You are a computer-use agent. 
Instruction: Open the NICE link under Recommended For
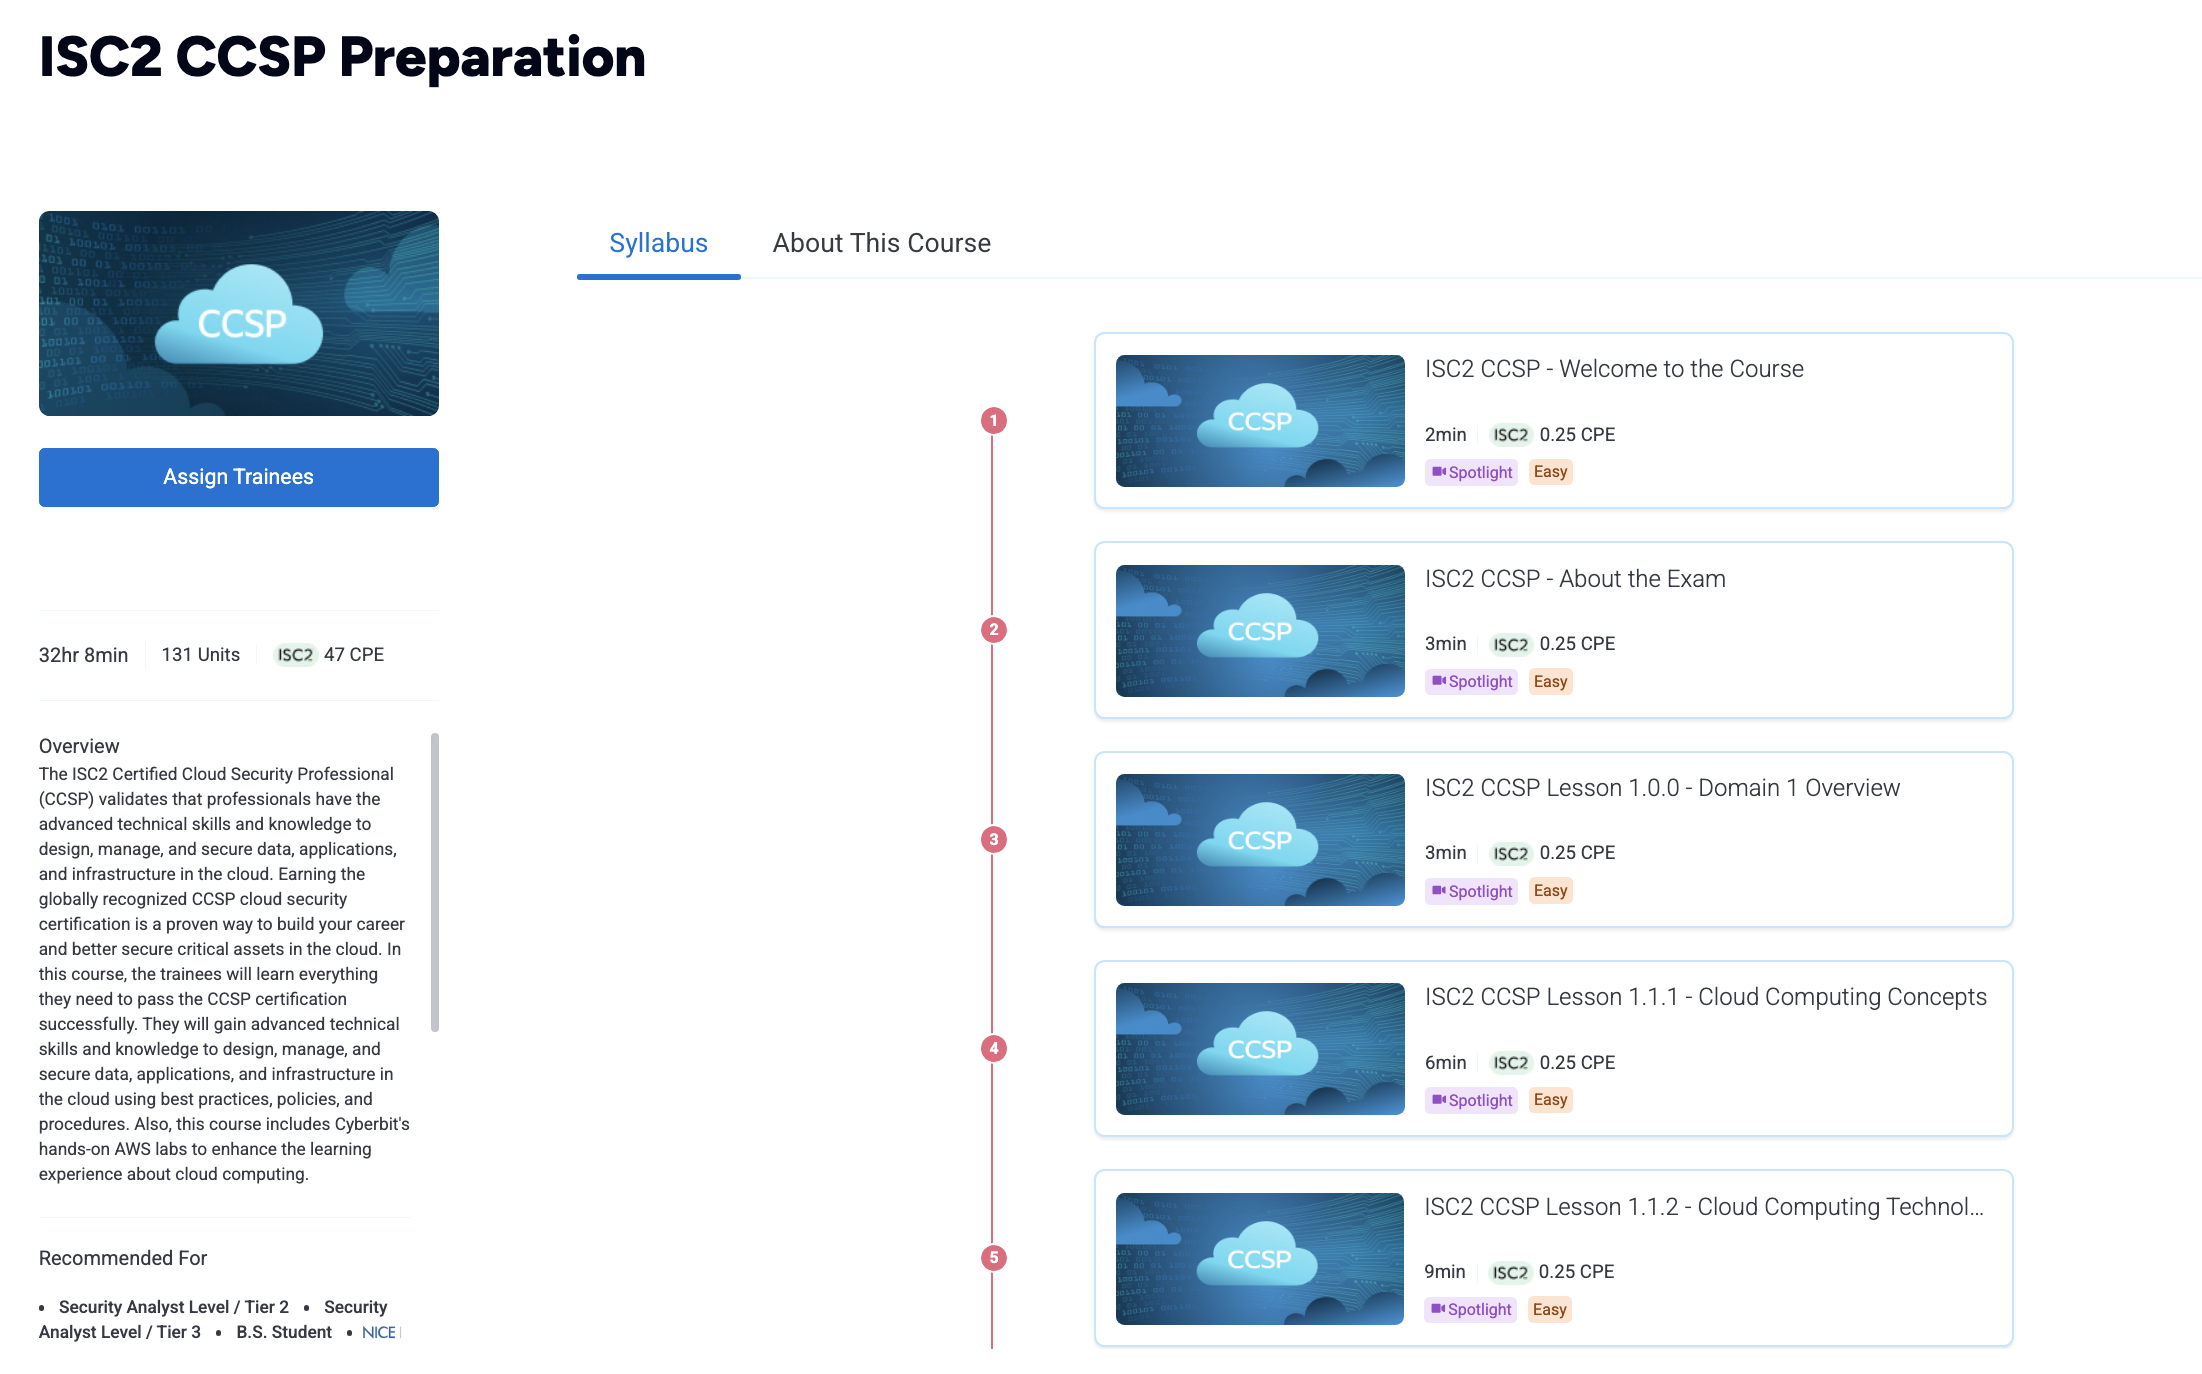coord(379,1332)
